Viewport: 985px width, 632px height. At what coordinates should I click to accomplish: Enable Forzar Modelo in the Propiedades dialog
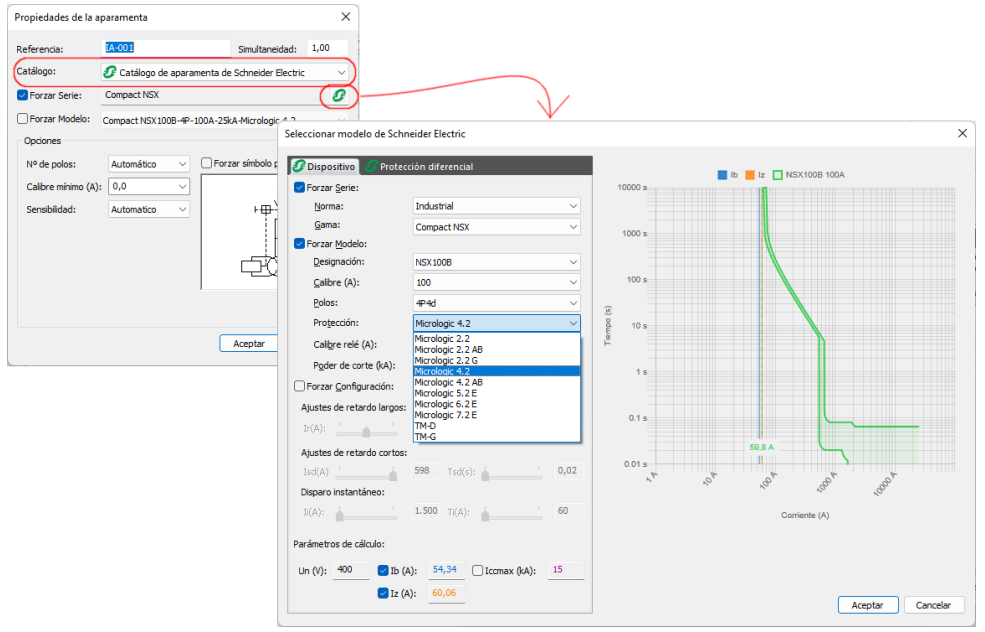[x=23, y=119]
